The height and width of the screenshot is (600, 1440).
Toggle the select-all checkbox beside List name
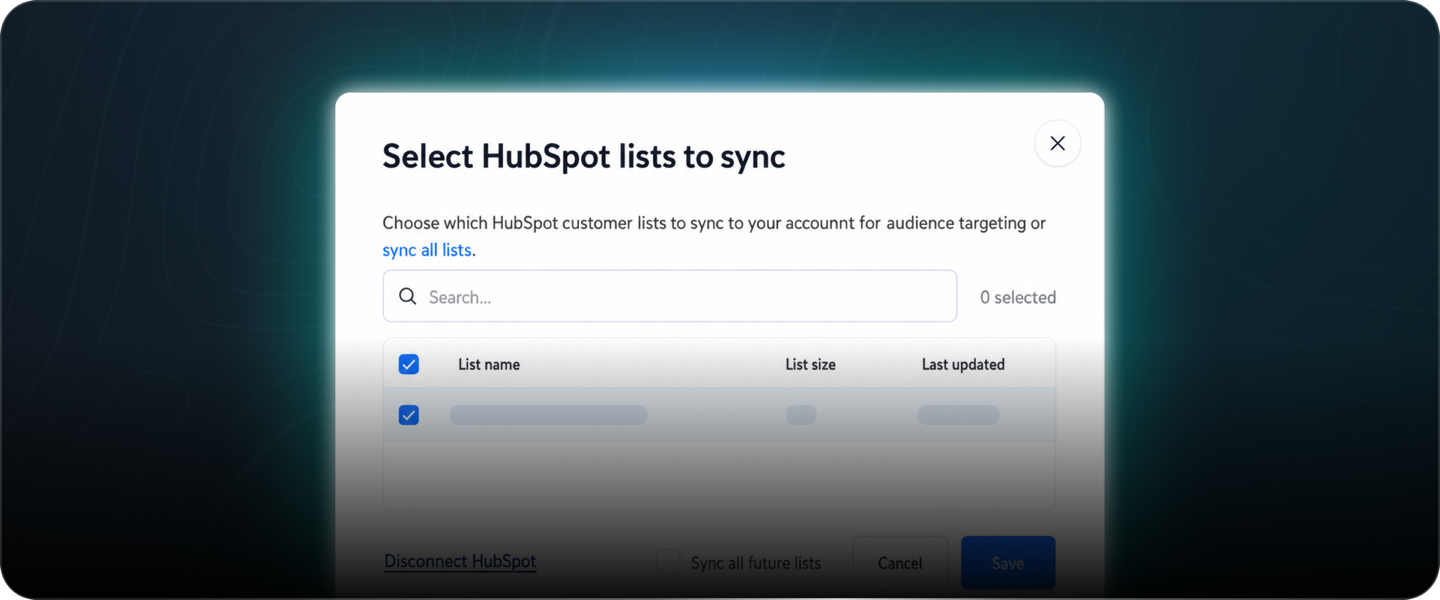(x=409, y=364)
